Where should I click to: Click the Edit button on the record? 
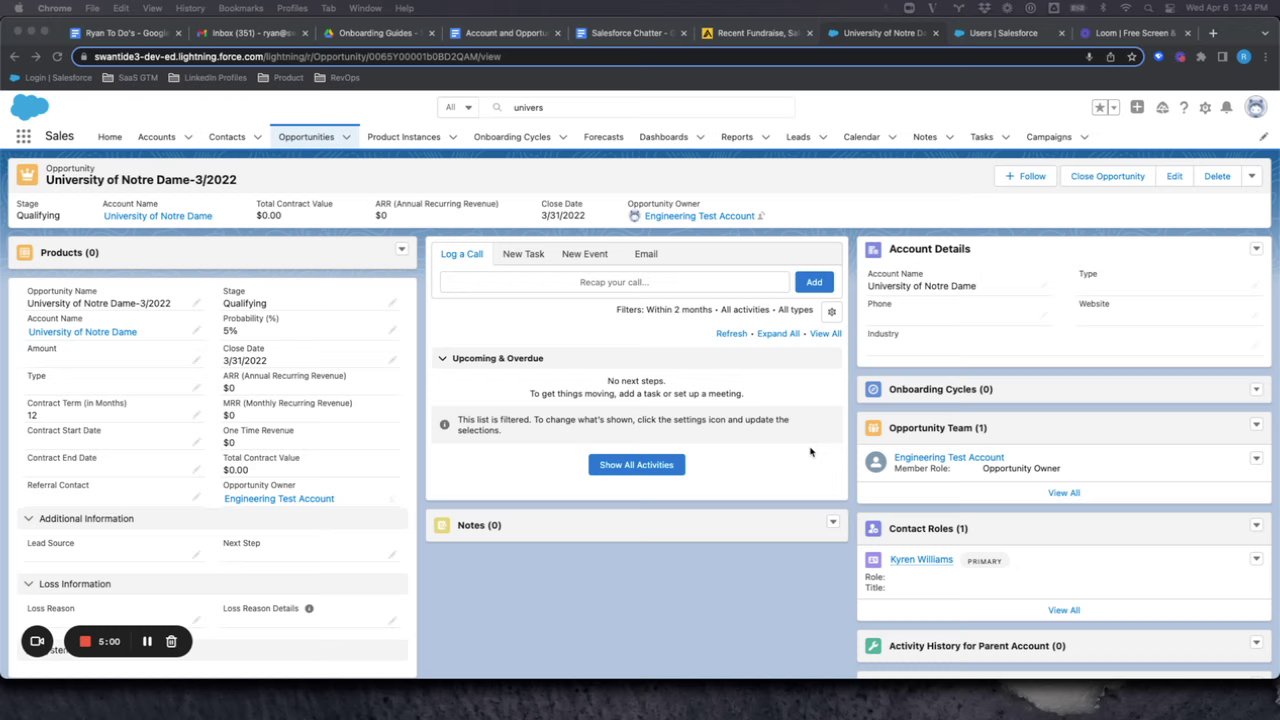[x=1174, y=176]
